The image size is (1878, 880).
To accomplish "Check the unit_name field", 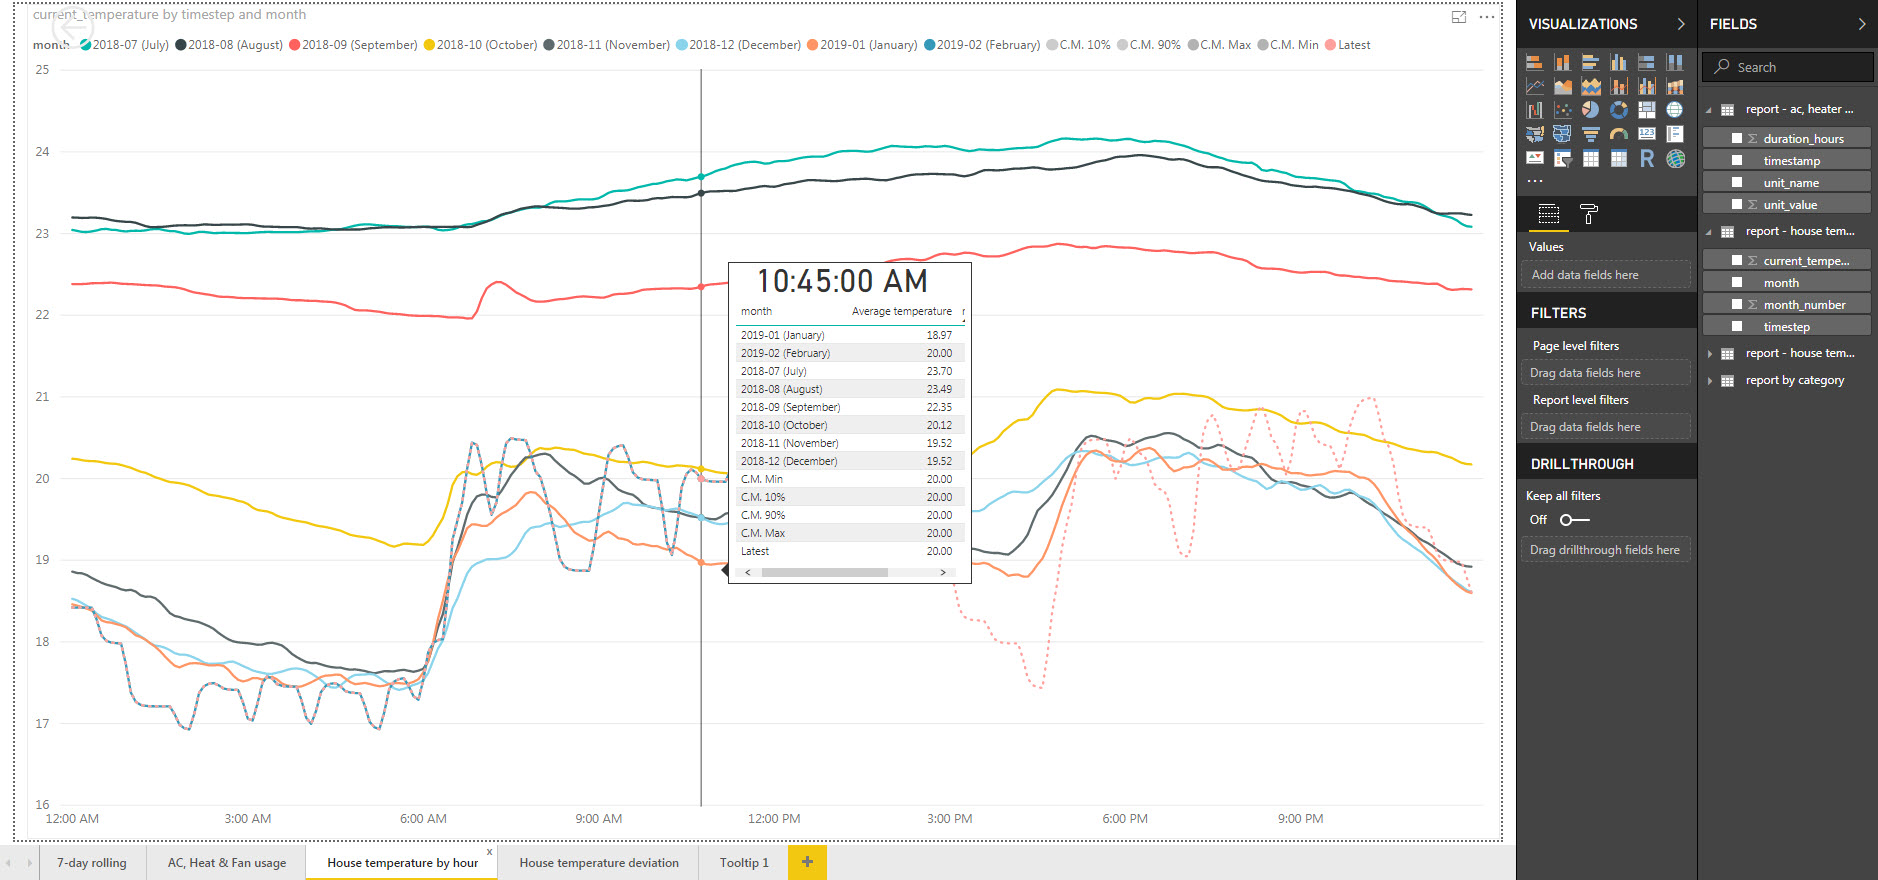I will (1737, 182).
